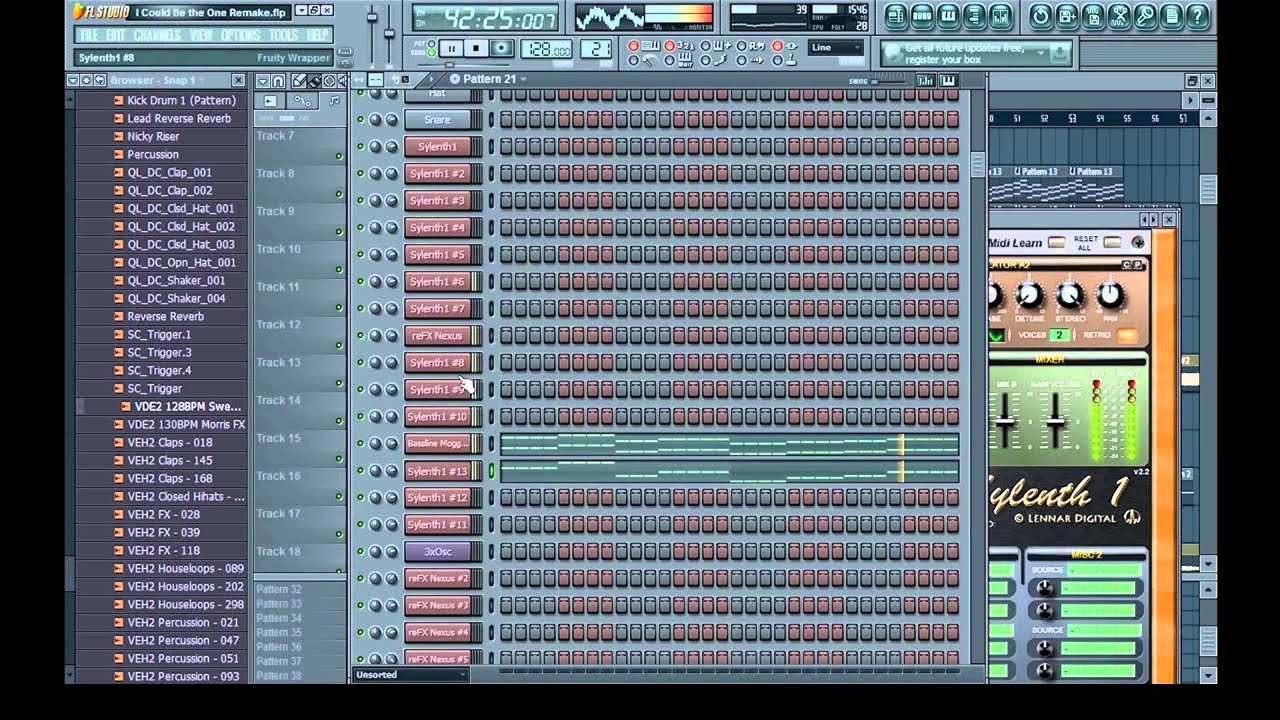
Task: Select the Bassline Mogg channel button
Action: coord(437,443)
